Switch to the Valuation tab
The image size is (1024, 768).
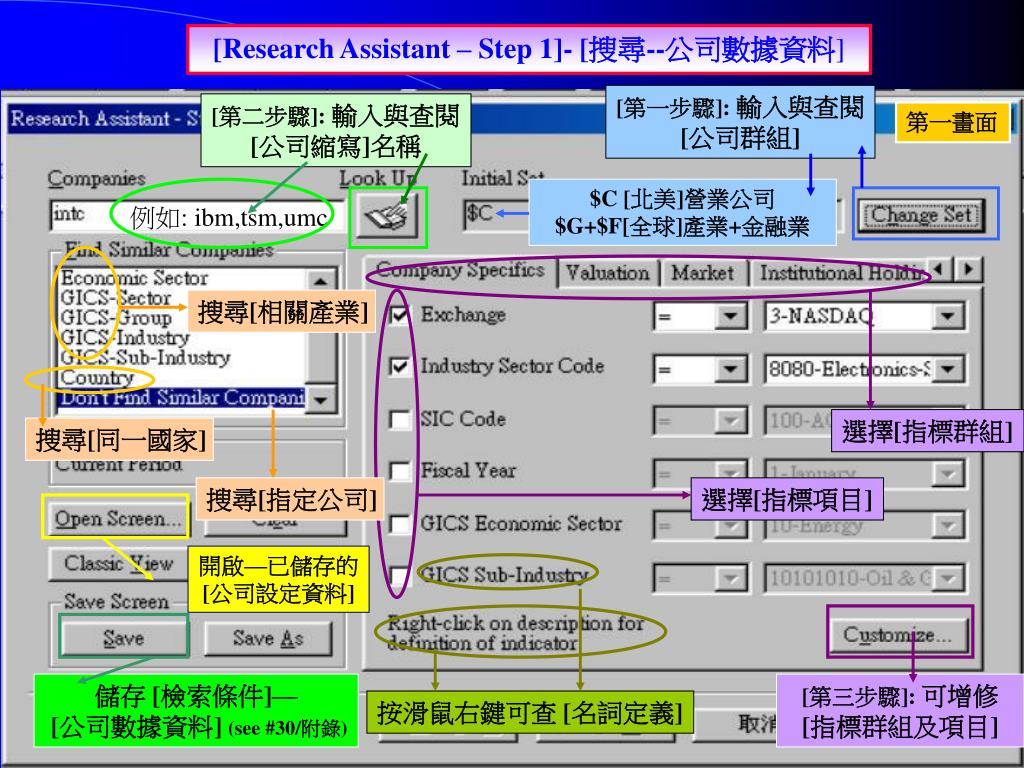click(x=607, y=273)
